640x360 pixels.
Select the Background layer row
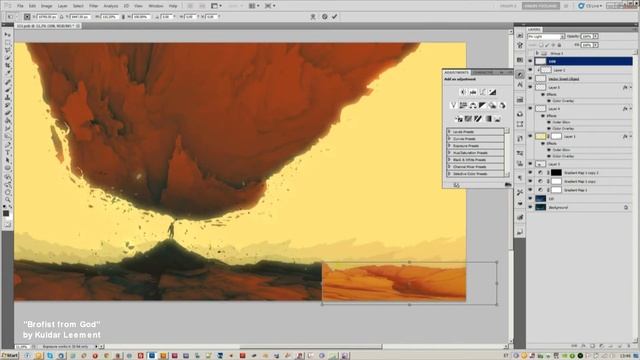point(580,207)
